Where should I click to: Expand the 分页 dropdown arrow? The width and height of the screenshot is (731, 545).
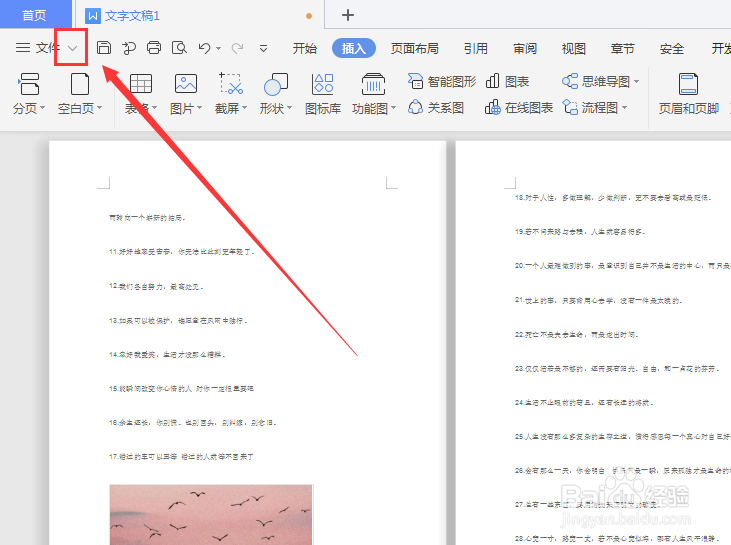click(42, 108)
